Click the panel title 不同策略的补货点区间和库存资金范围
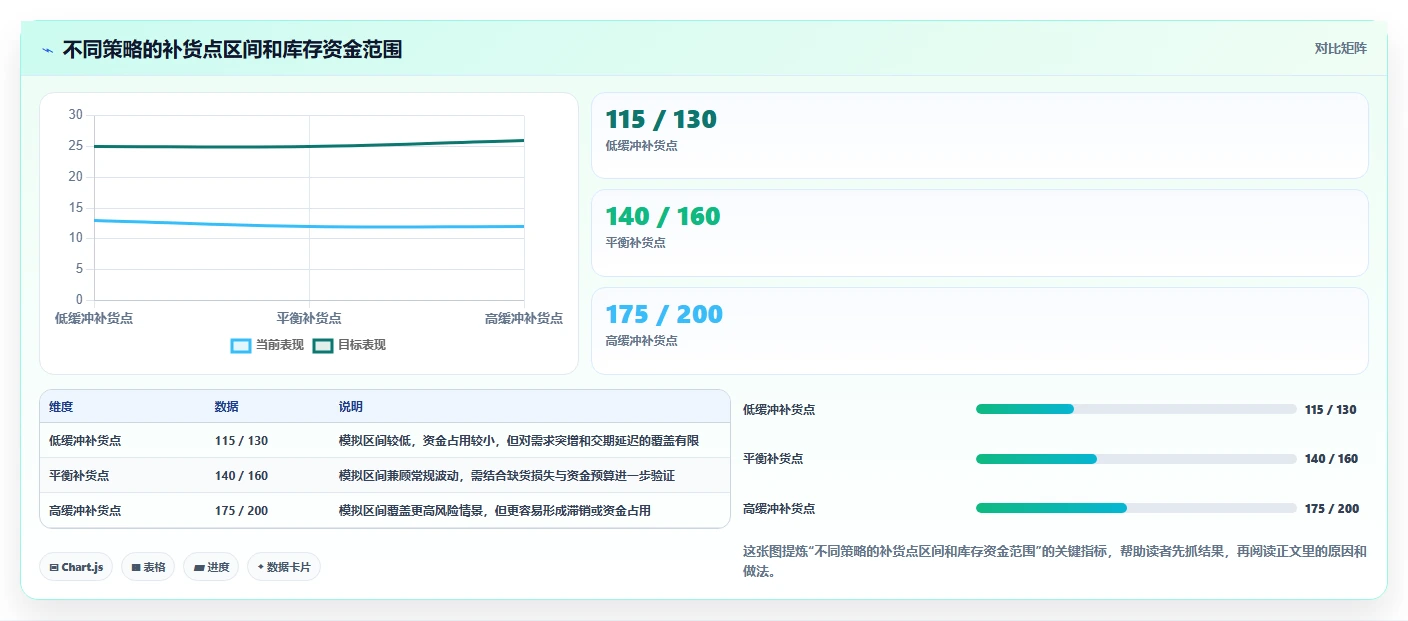The width and height of the screenshot is (1408, 621). point(232,49)
